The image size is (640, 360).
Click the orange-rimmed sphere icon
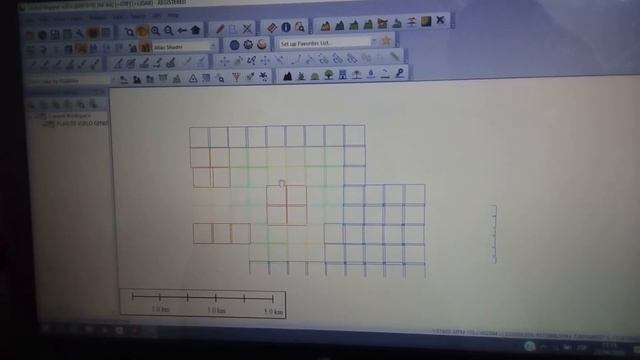262,44
